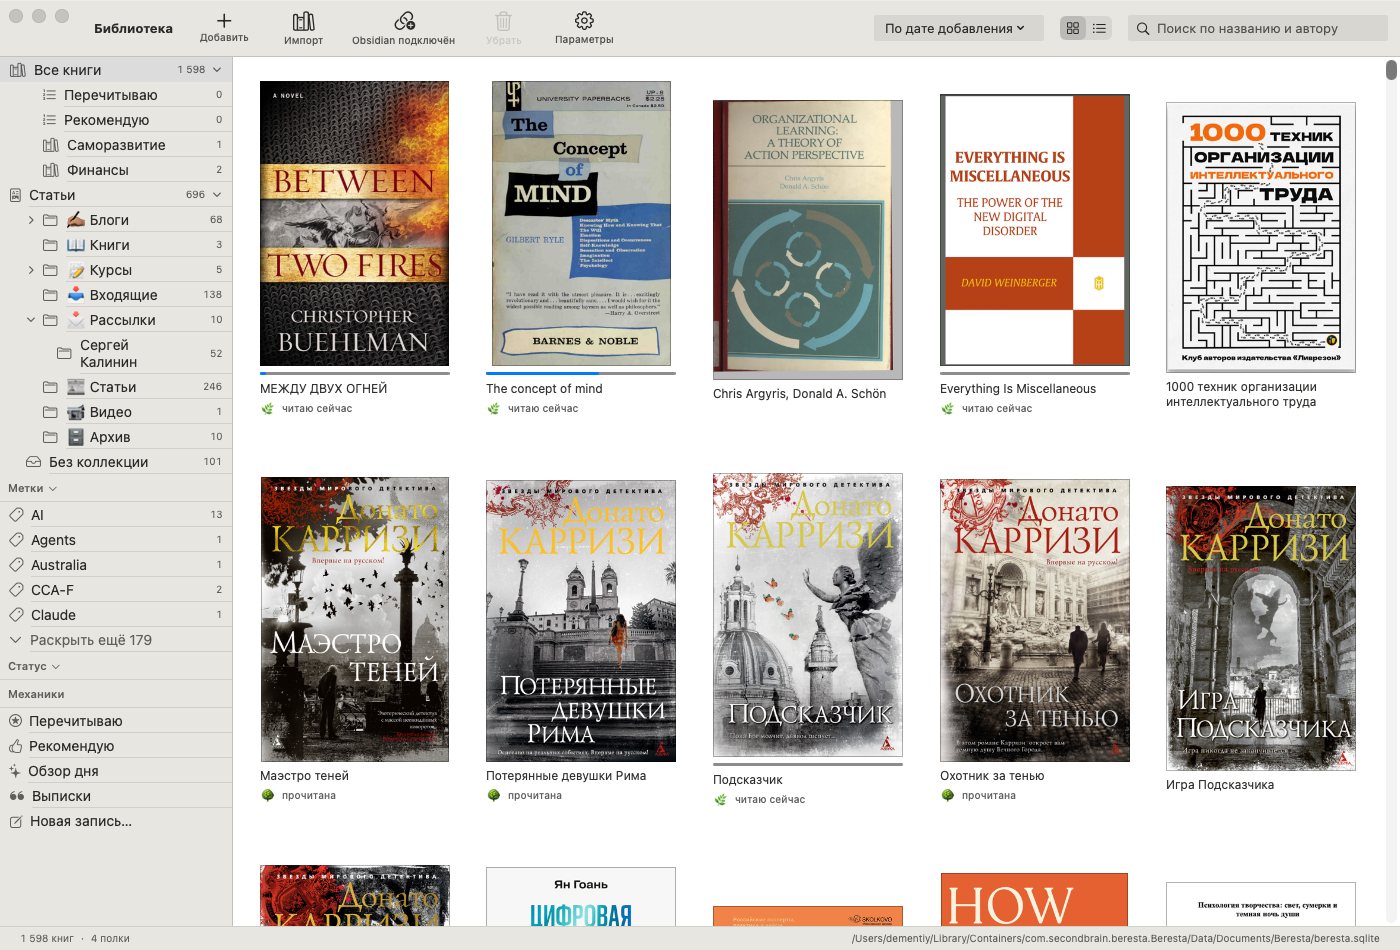Open Everything Is Miscellaneous cover
The width and height of the screenshot is (1400, 950).
tap(1035, 230)
